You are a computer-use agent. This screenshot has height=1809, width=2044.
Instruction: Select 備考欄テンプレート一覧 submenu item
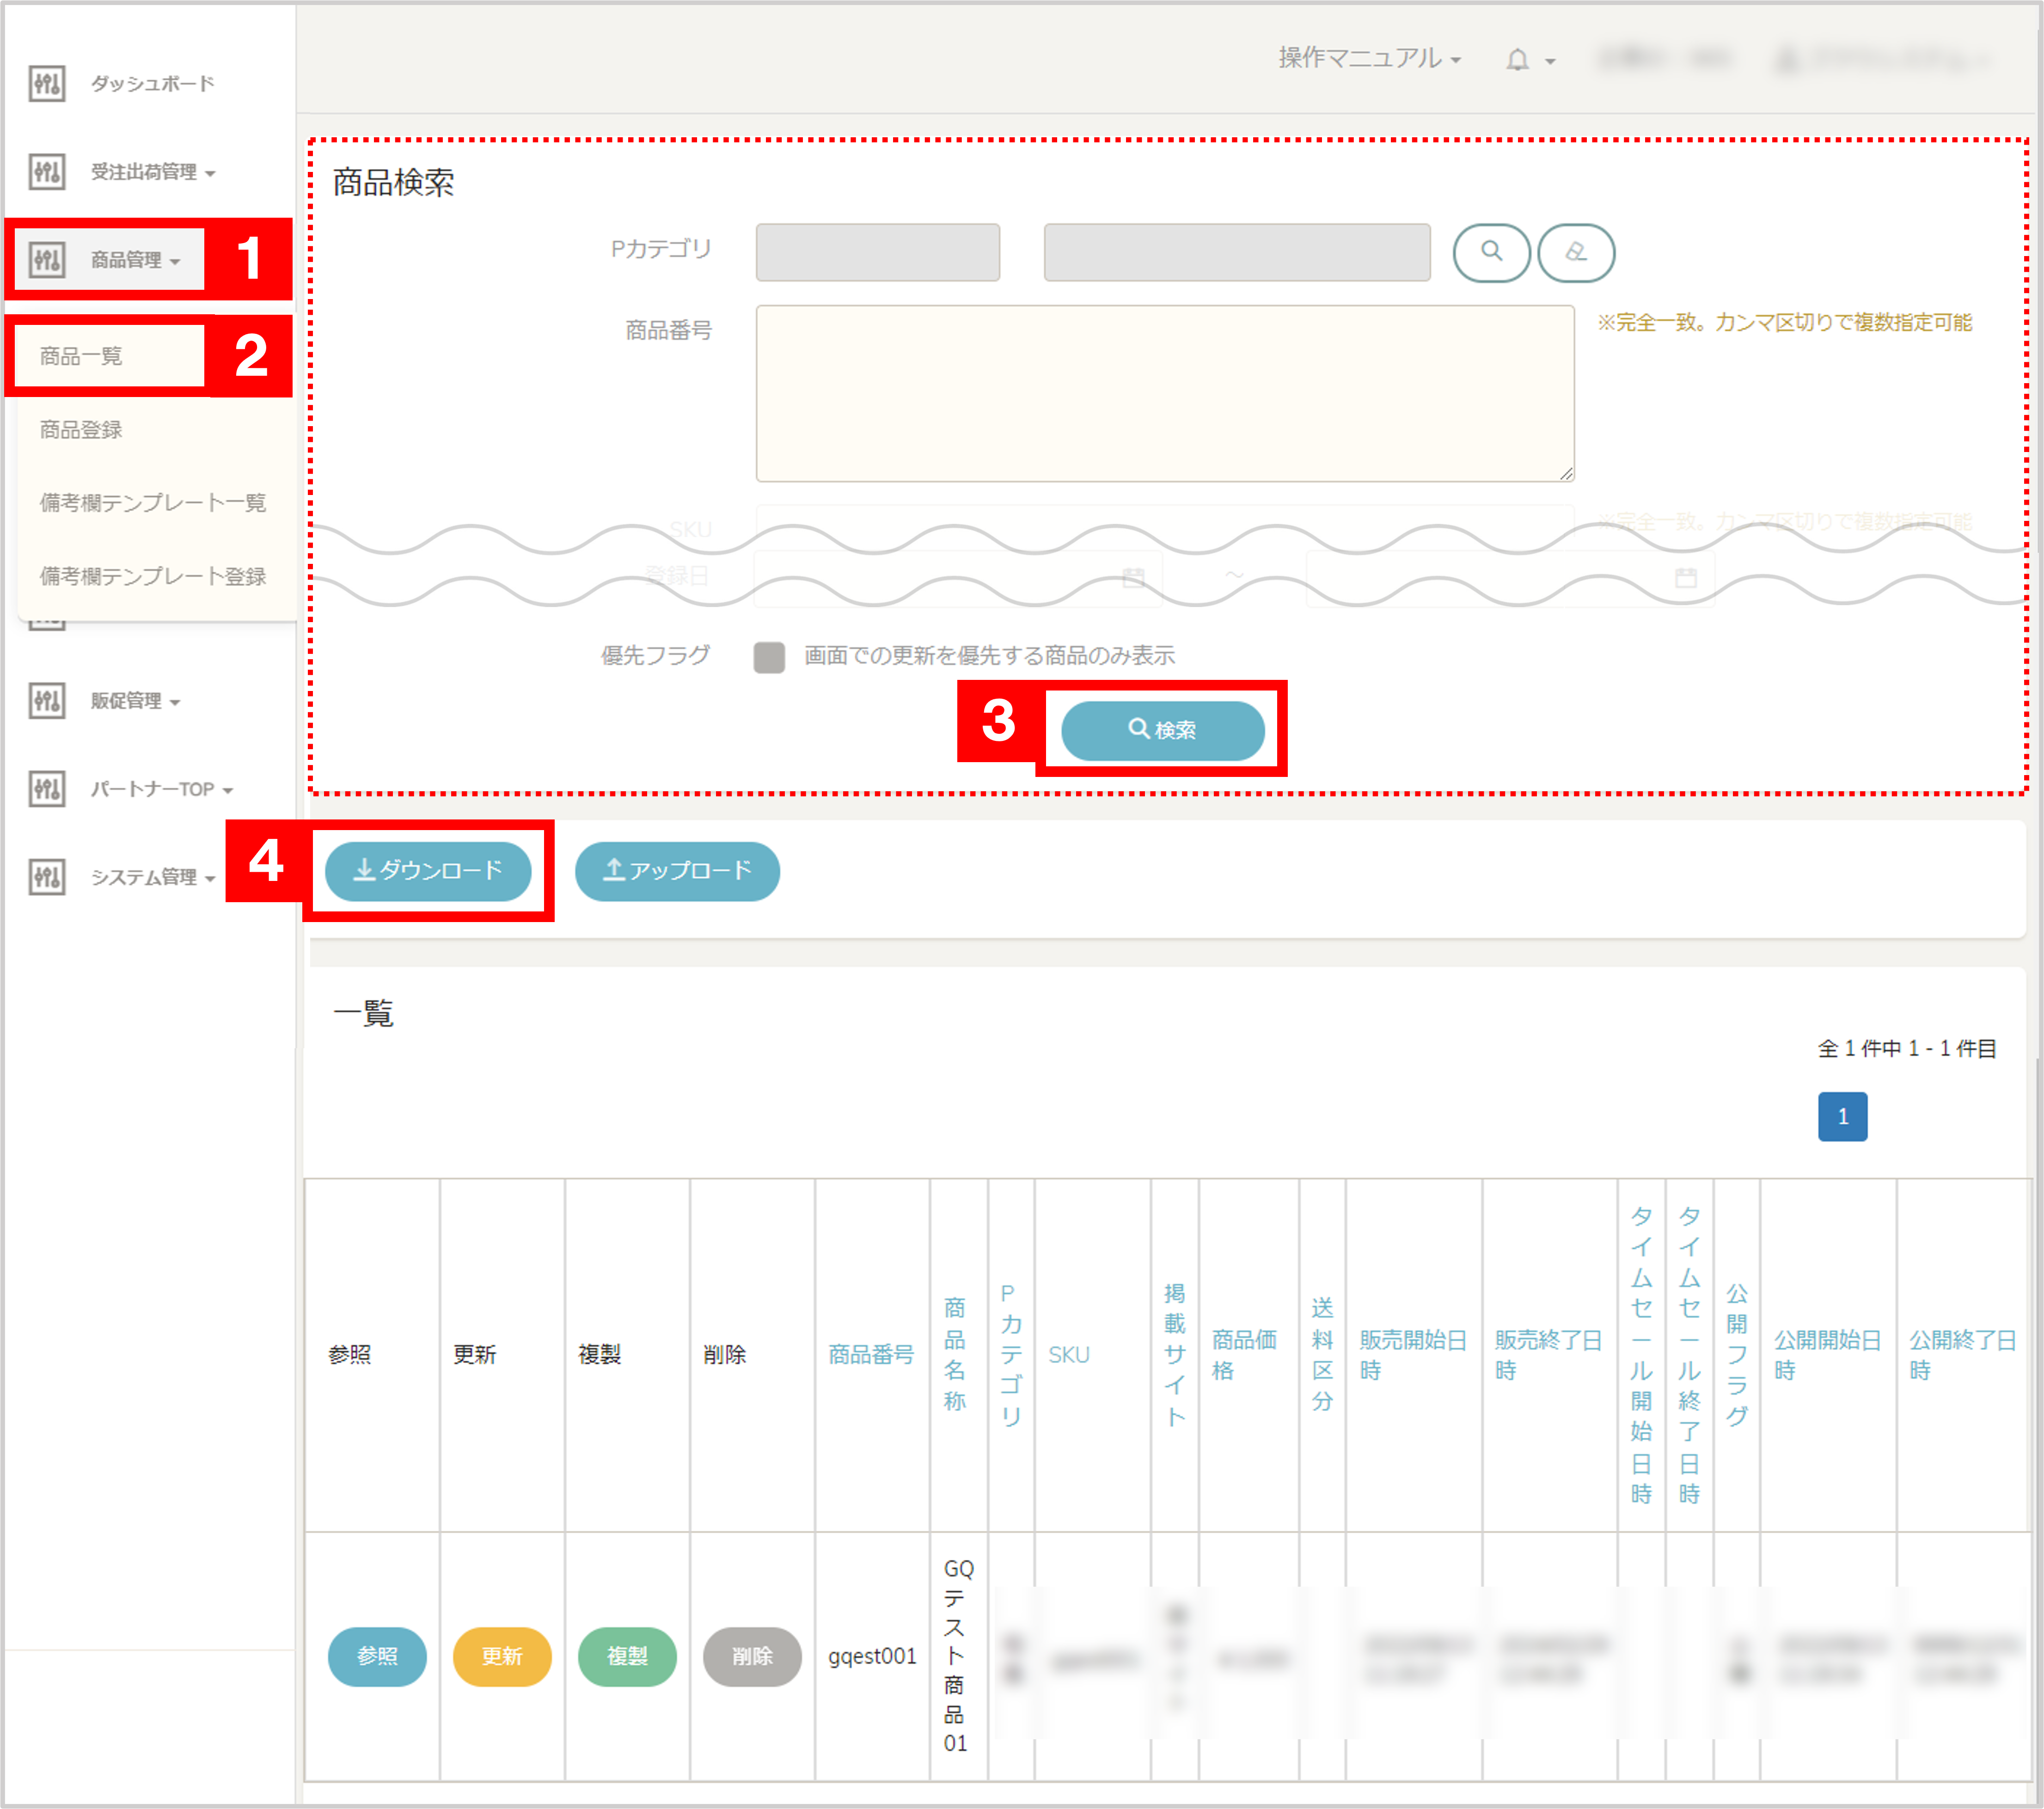pos(153,503)
